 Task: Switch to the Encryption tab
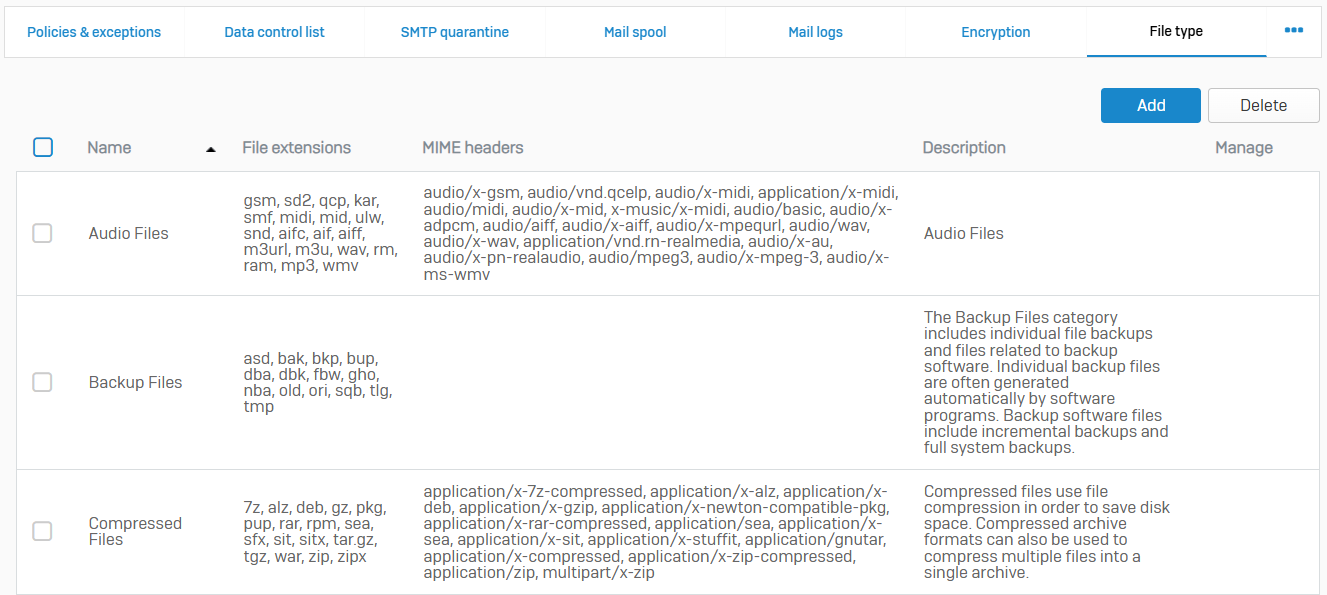click(x=995, y=32)
